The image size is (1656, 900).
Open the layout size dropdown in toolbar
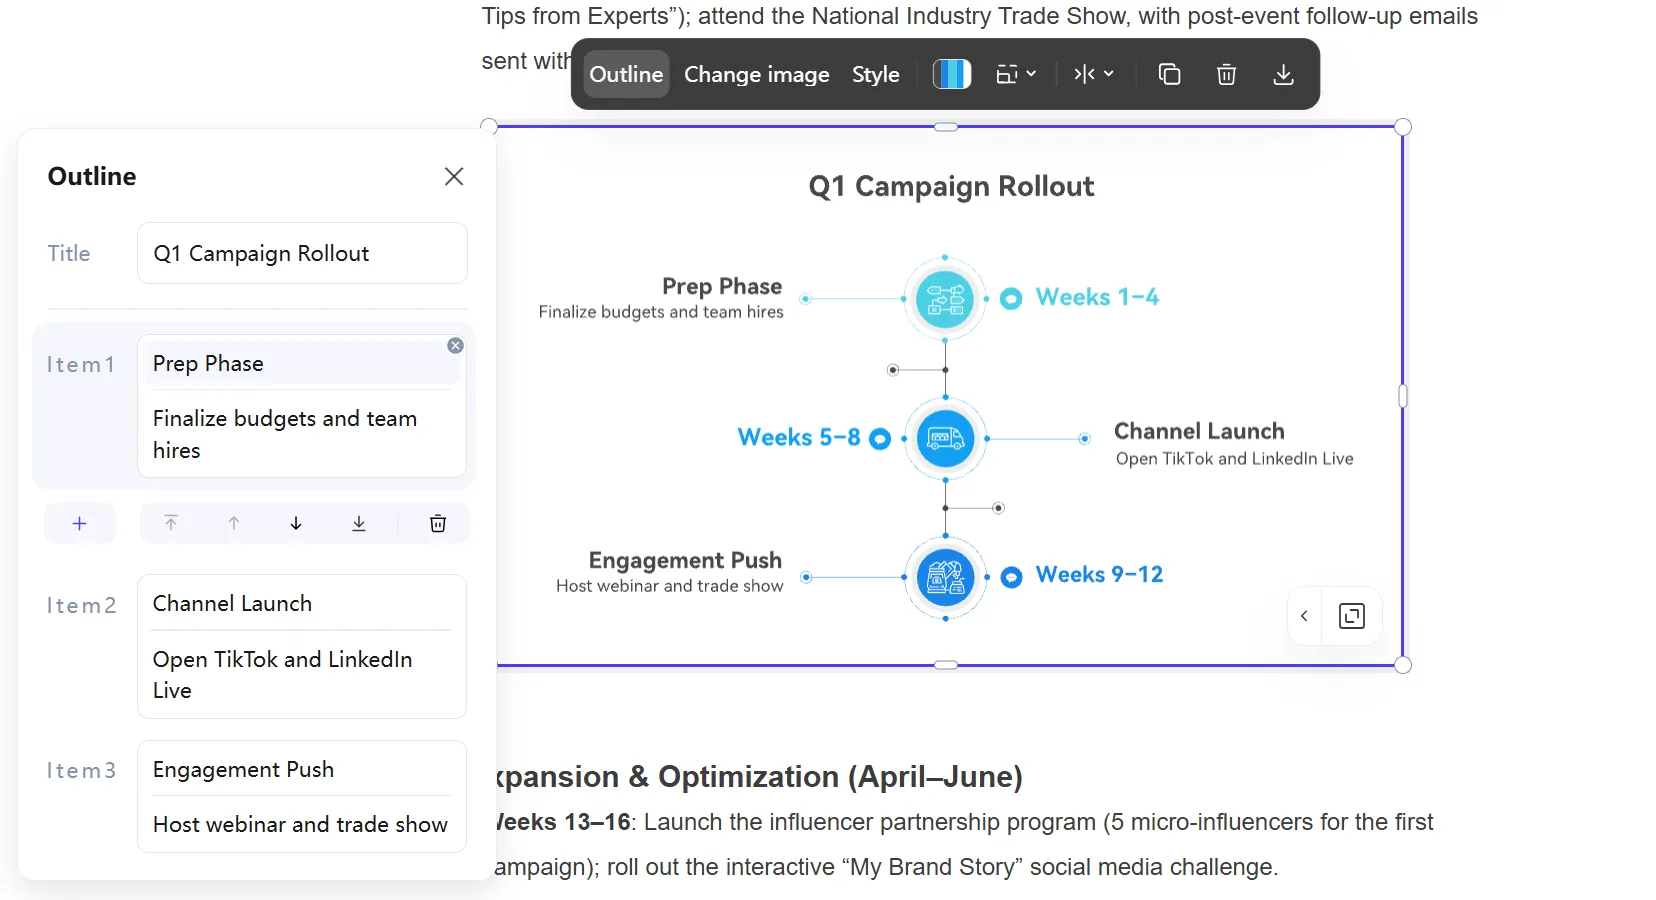point(1016,74)
